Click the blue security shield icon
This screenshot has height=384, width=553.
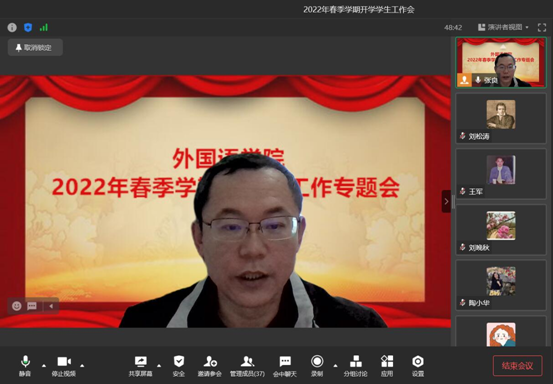[x=28, y=28]
